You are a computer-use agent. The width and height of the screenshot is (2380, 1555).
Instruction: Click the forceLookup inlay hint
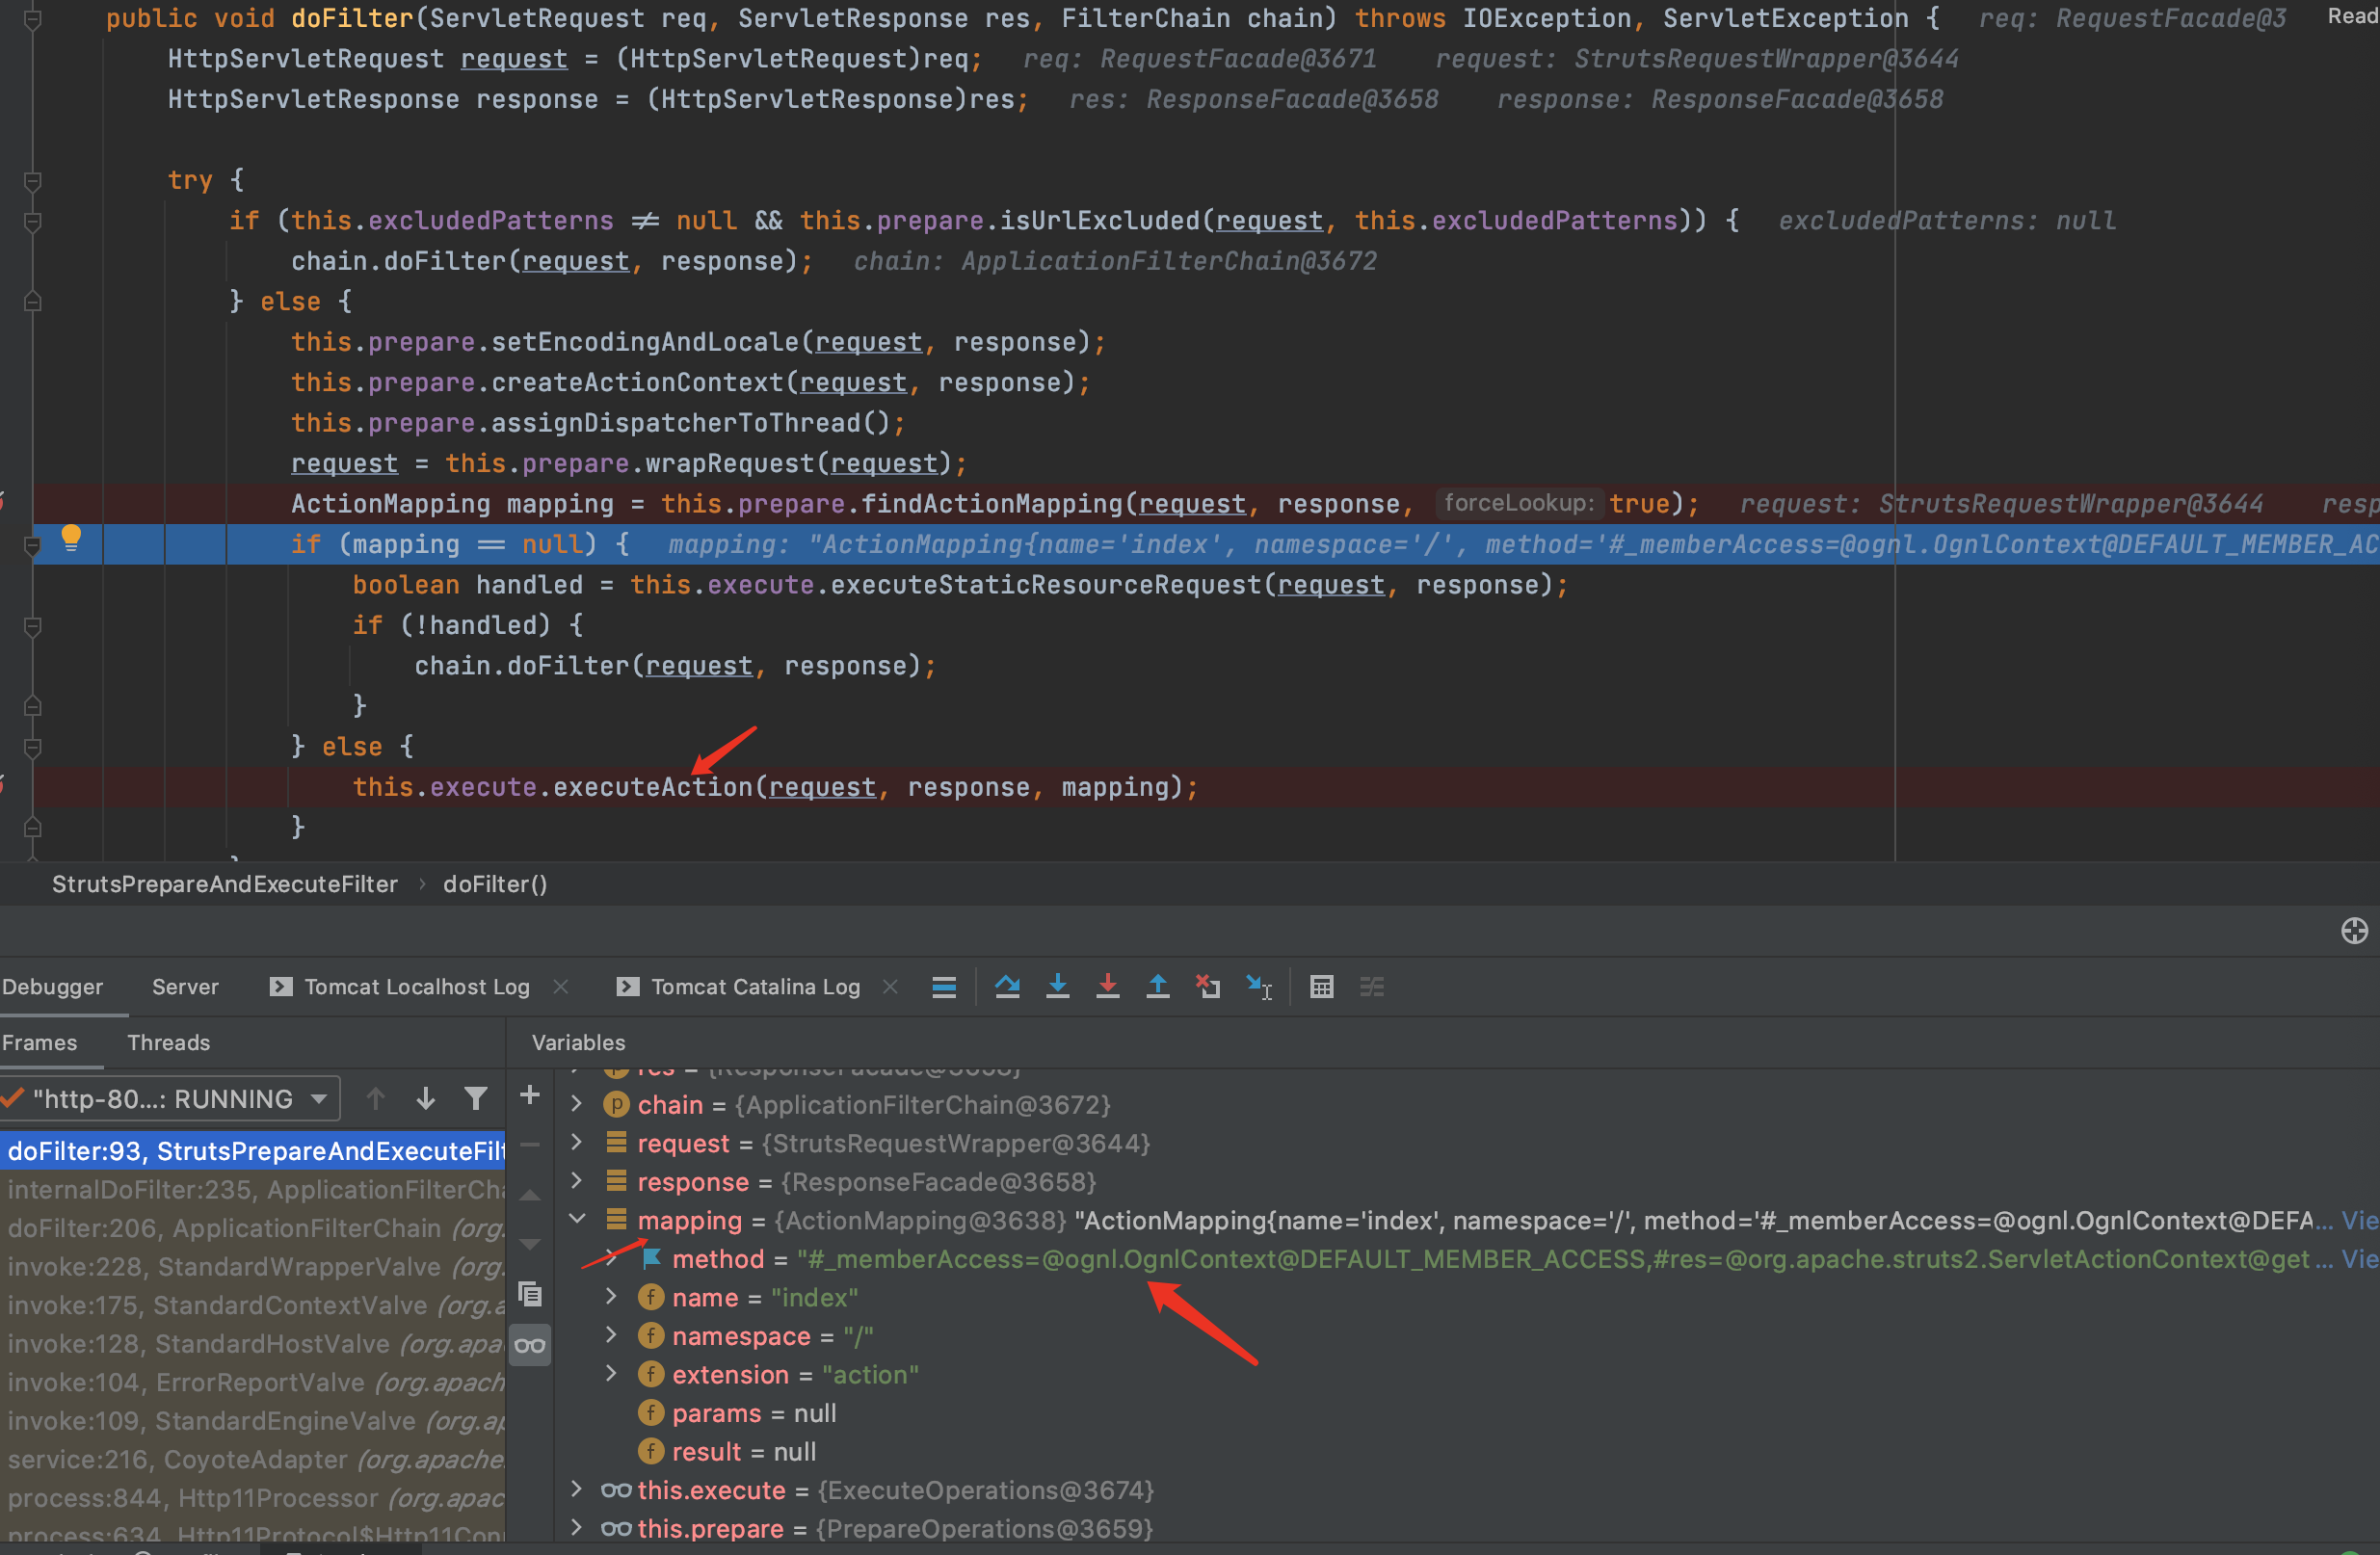1519,503
